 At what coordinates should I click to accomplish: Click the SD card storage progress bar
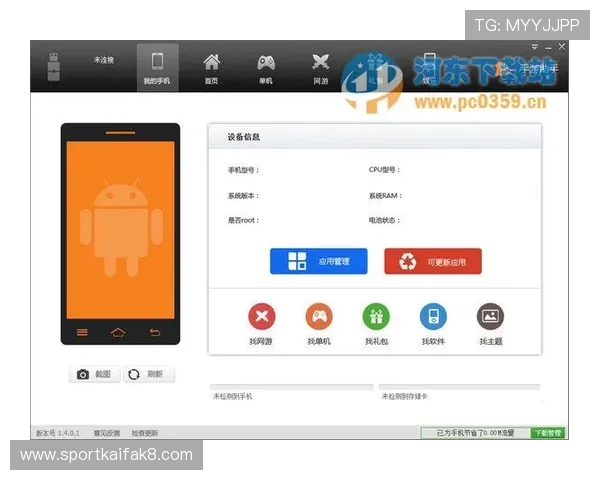[x=459, y=387]
